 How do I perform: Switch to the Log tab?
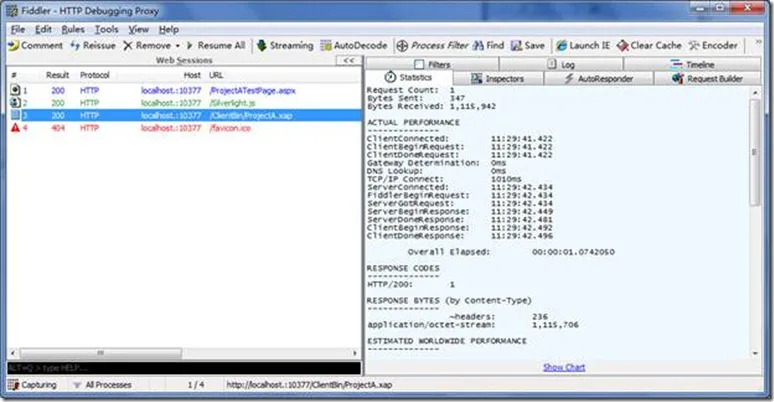(x=561, y=64)
